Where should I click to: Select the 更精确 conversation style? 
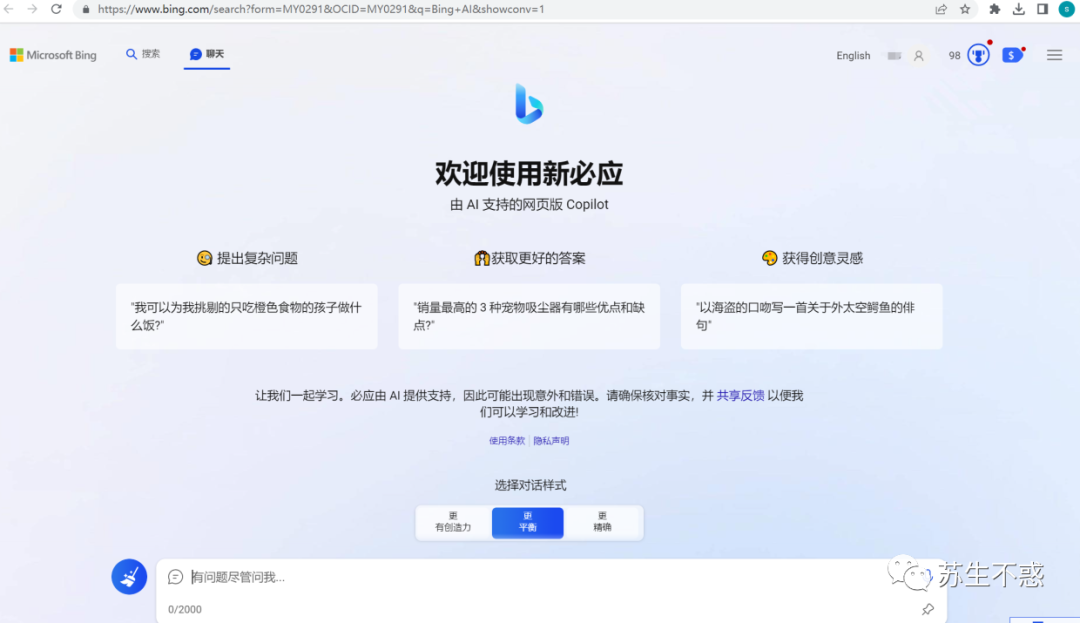coord(602,522)
